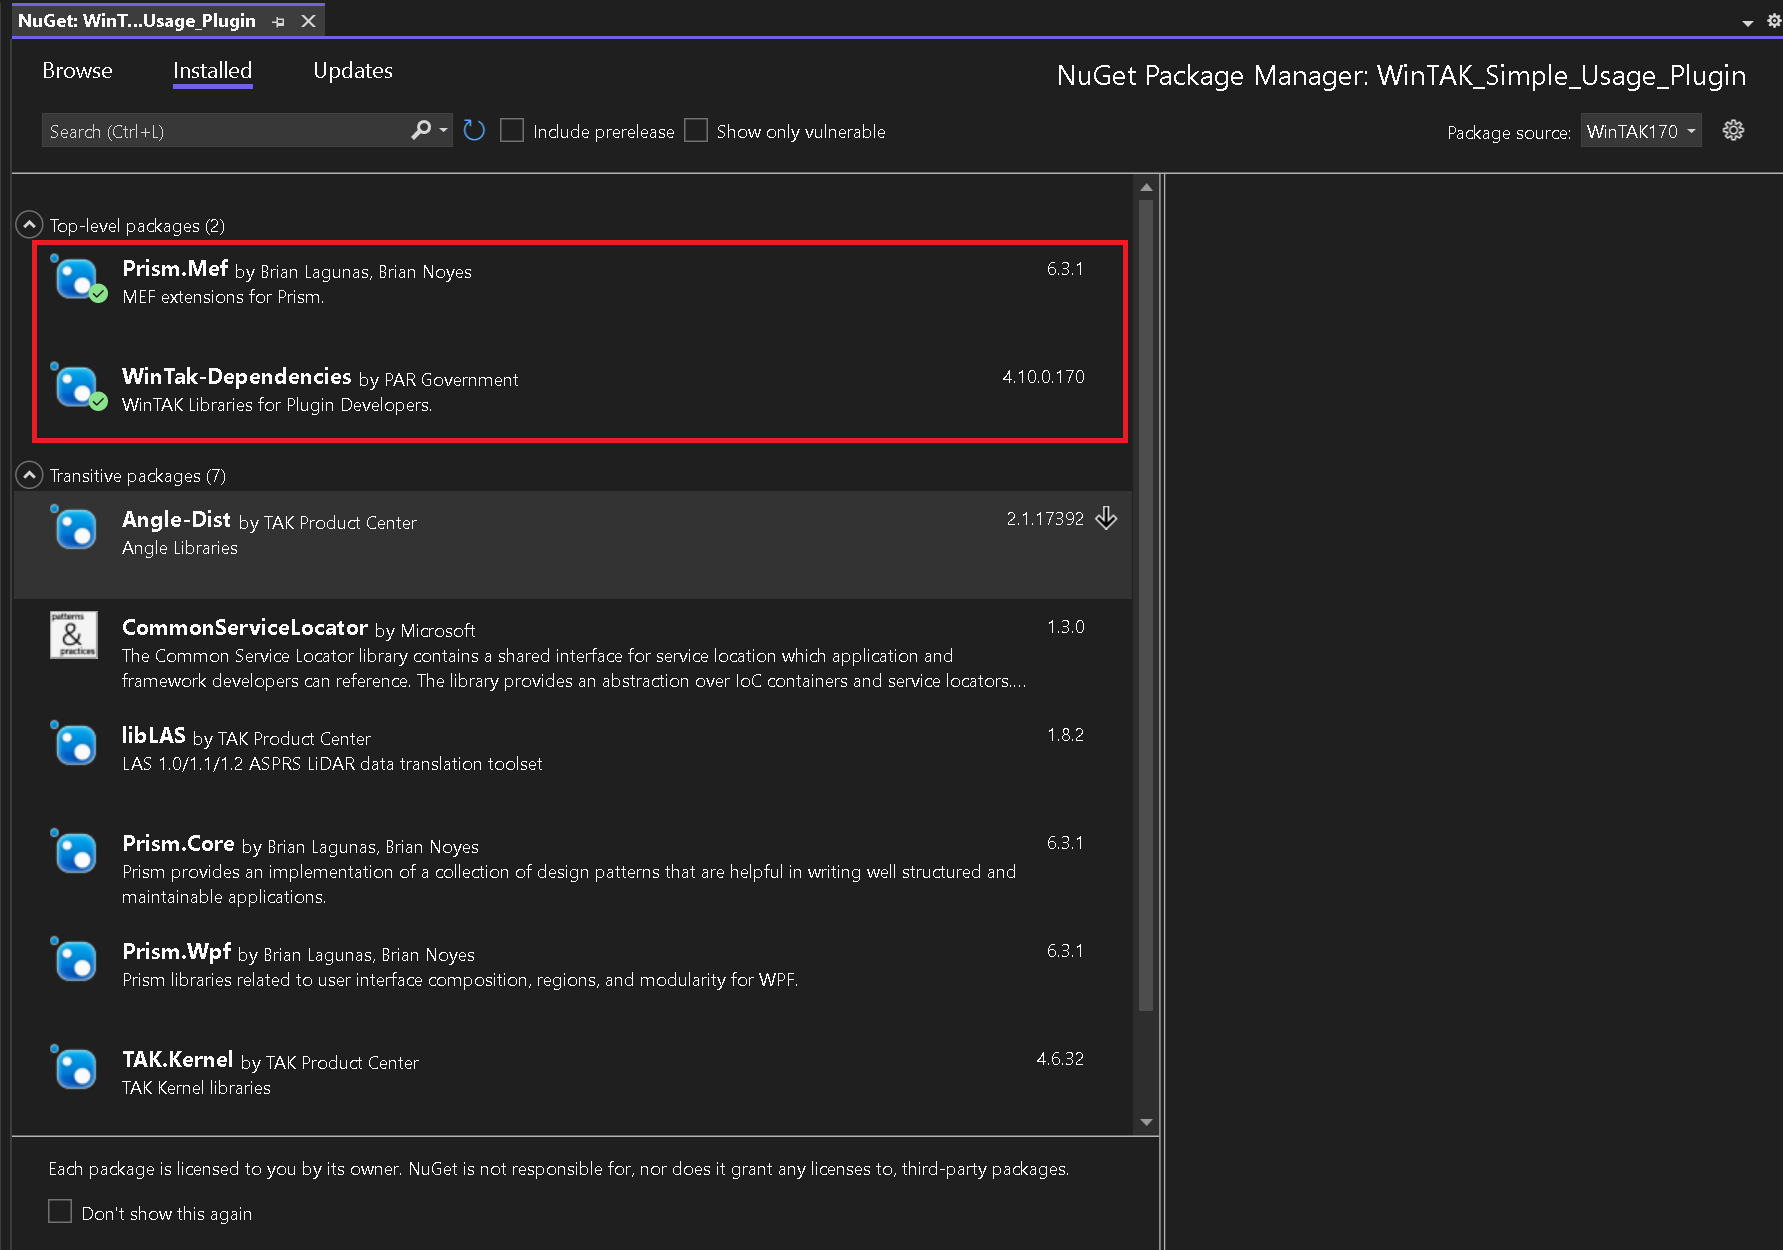Select the Prism.Core package name

[x=178, y=843]
